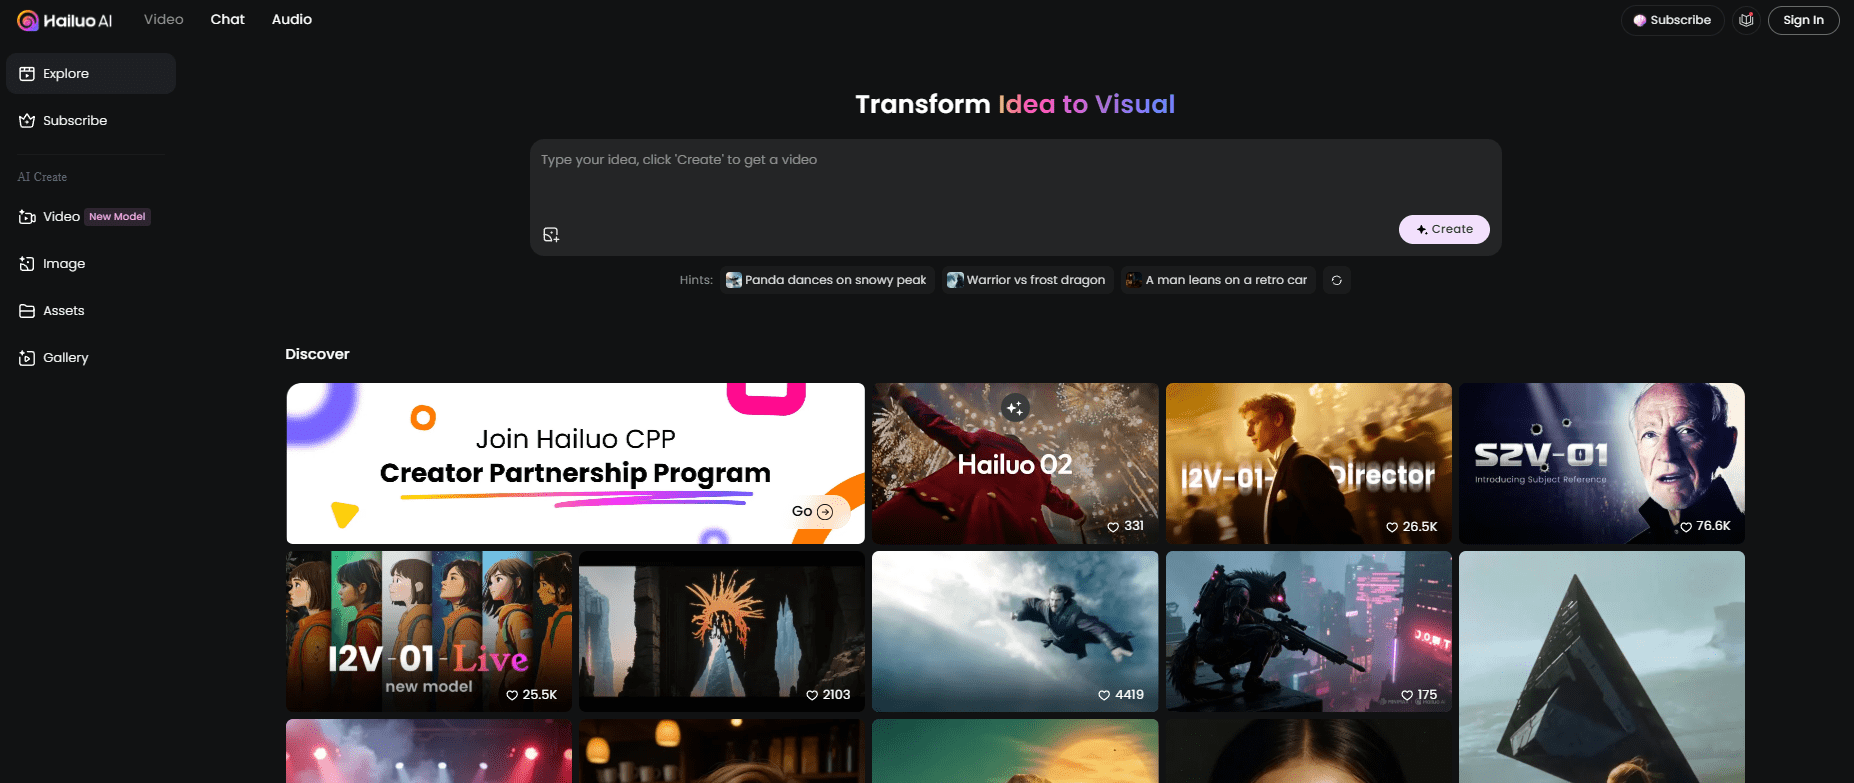
Task: Like the flying man video (4419)
Action: click(1104, 695)
